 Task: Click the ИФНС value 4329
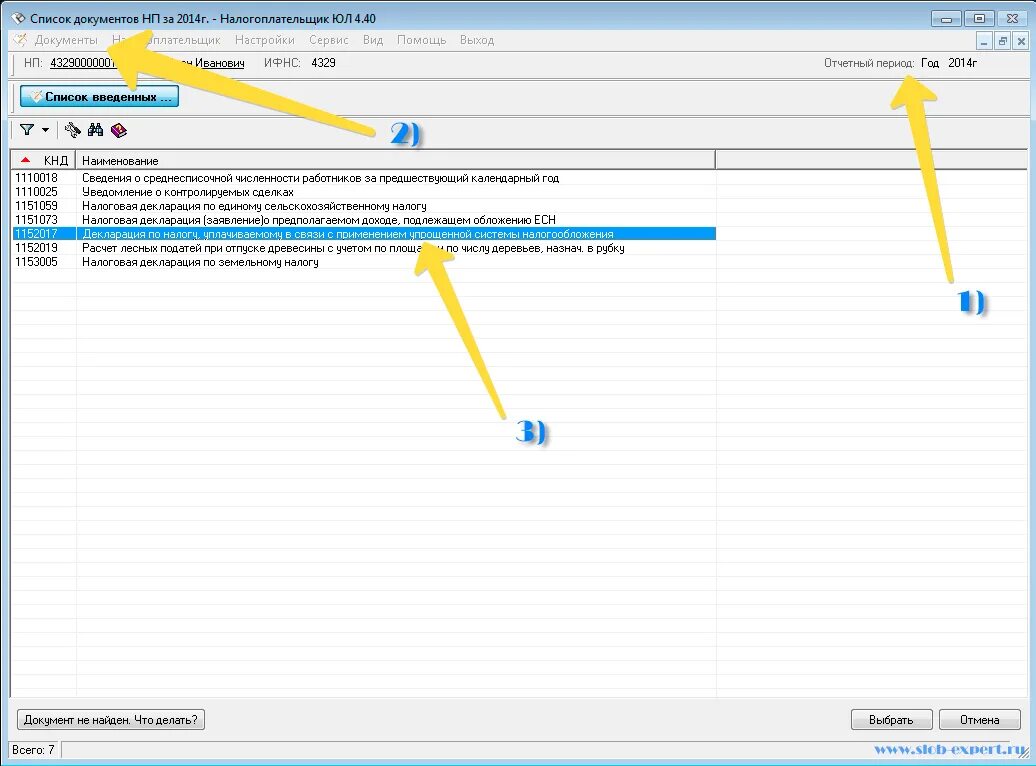323,63
